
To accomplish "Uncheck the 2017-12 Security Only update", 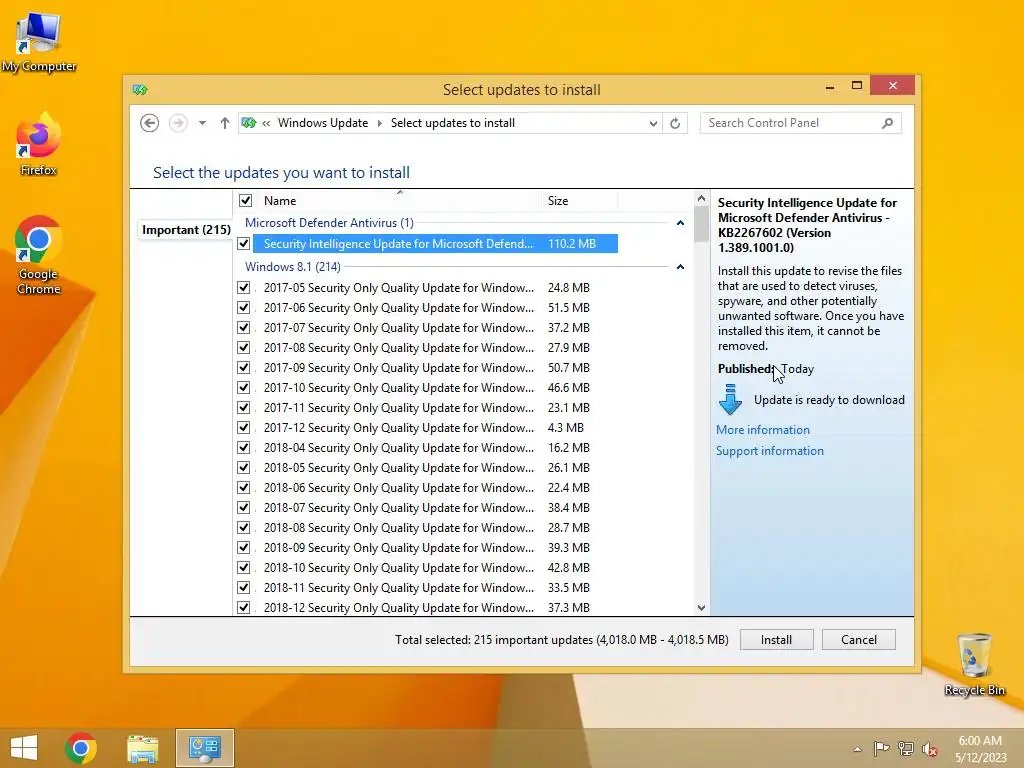I will [244, 428].
